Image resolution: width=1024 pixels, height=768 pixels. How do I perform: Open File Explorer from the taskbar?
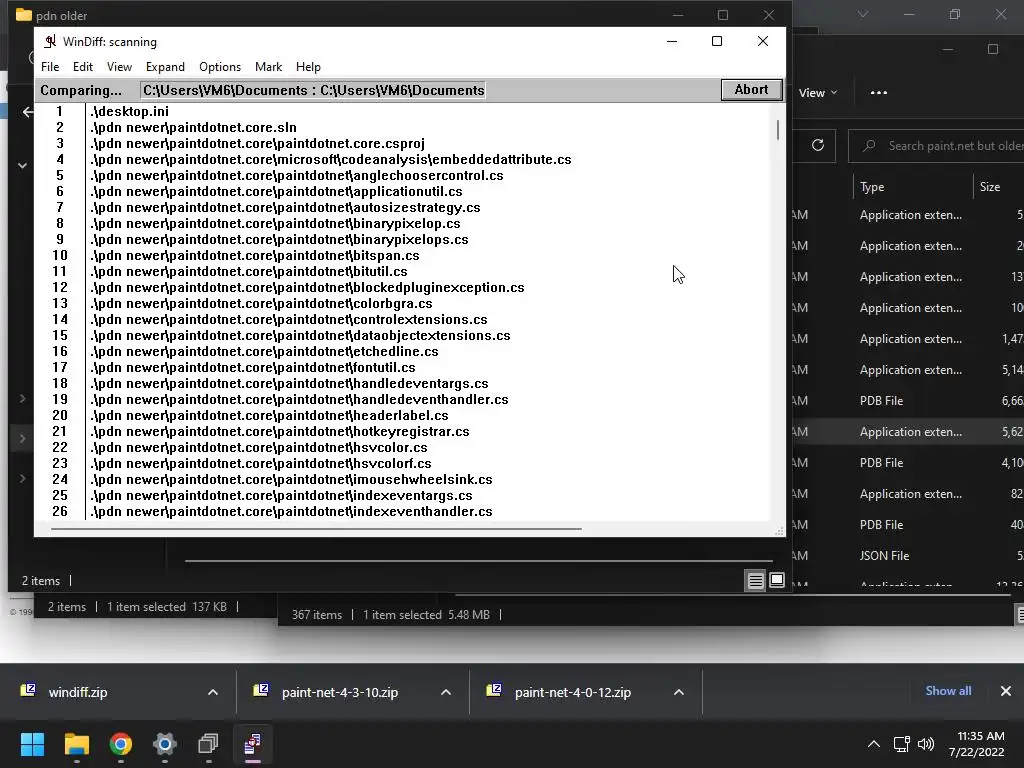[x=76, y=744]
